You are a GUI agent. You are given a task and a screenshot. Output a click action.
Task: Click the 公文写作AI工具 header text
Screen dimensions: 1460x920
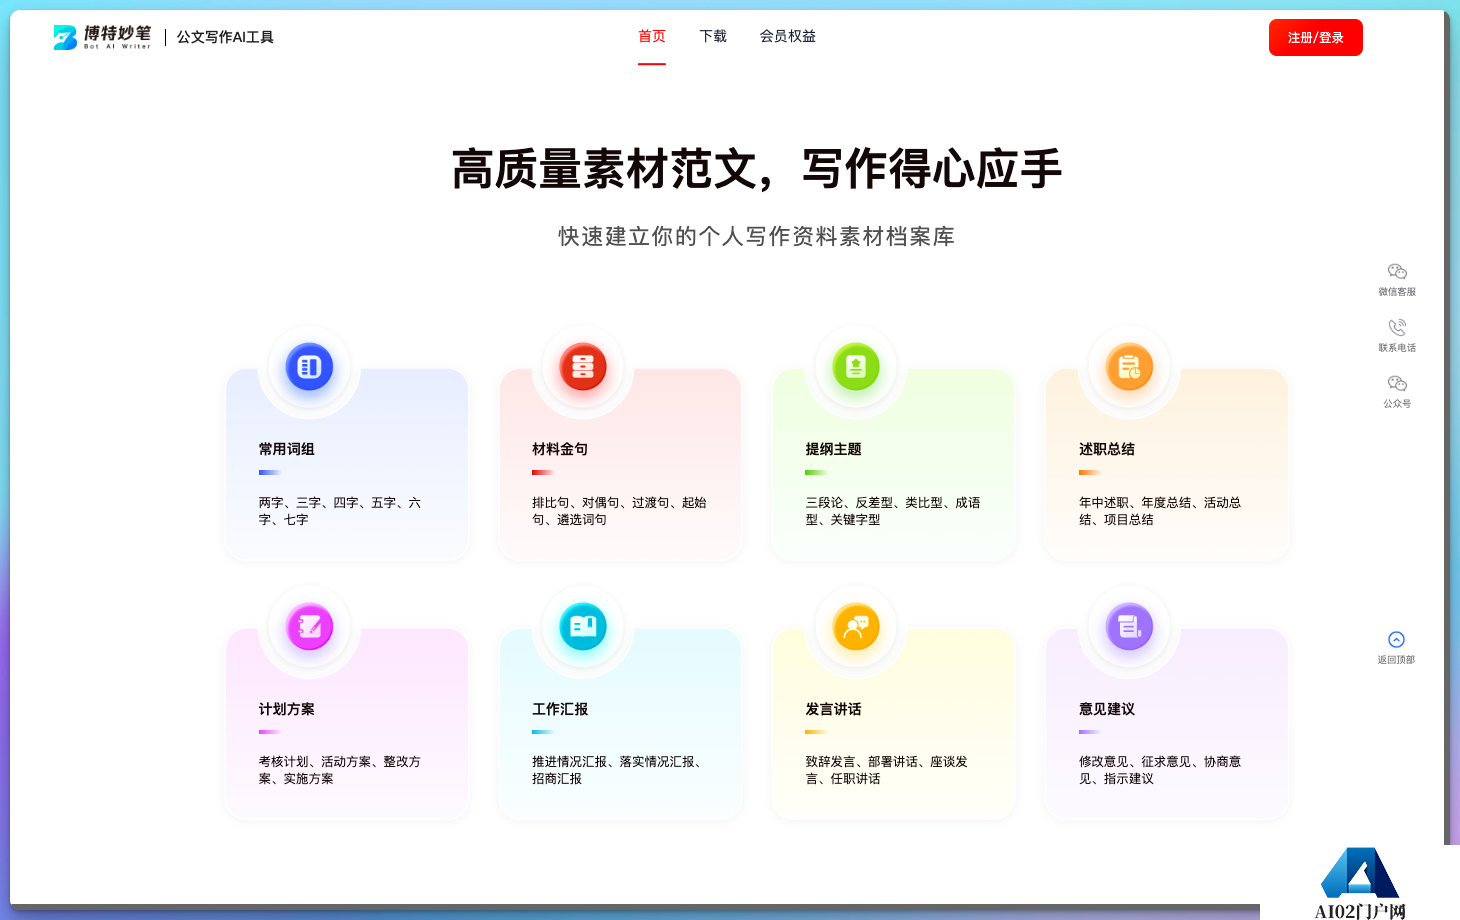pyautogui.click(x=225, y=37)
